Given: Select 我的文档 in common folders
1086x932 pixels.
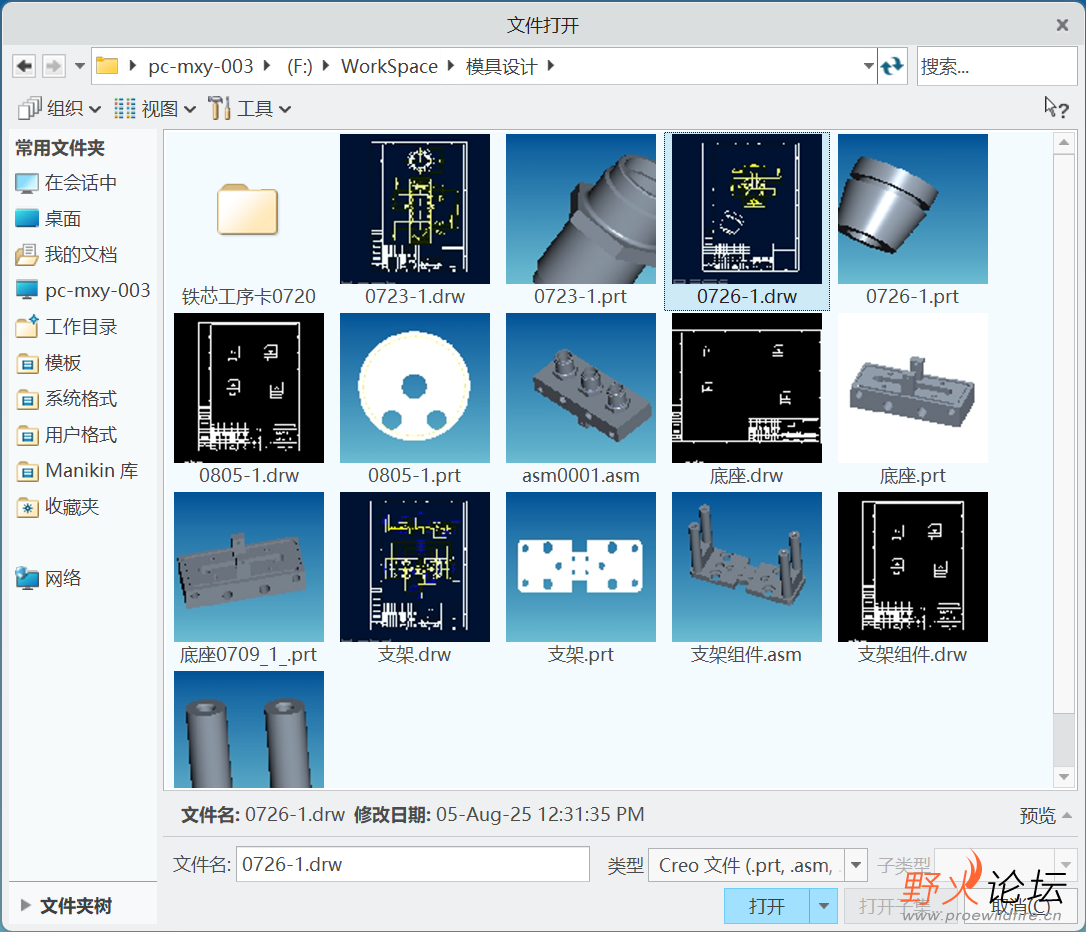Looking at the screenshot, I should coord(66,255).
